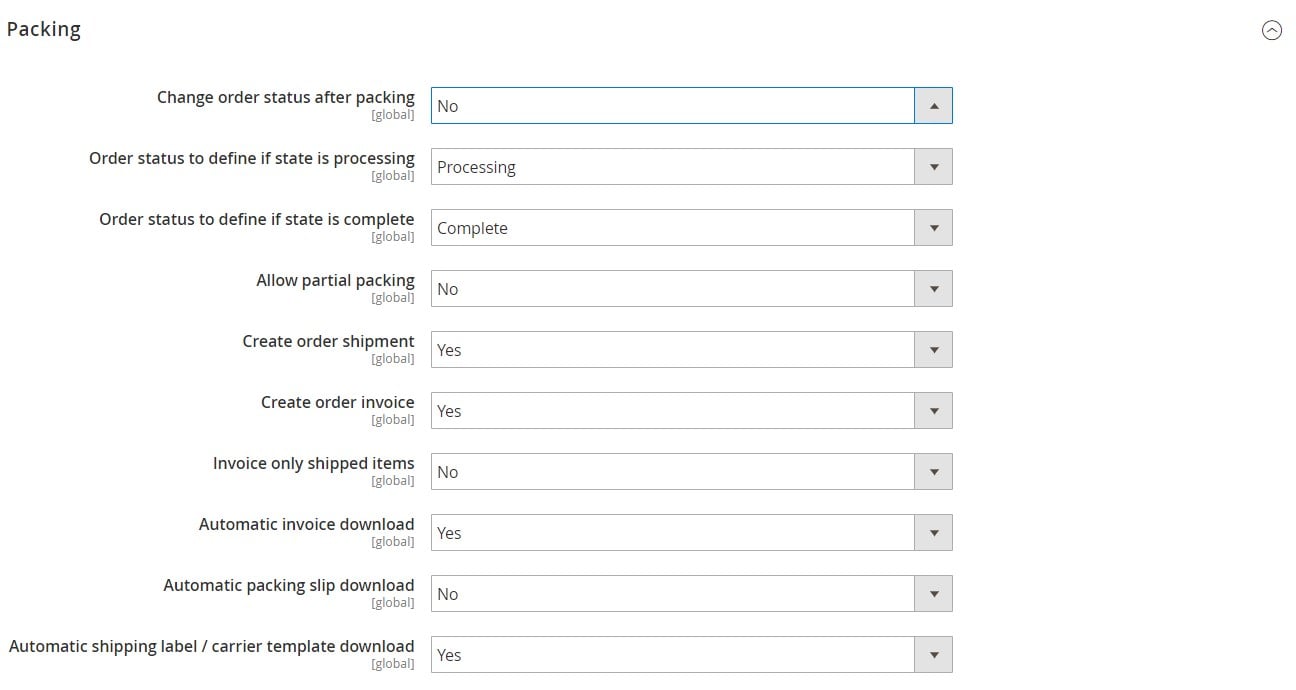
Task: Open the dropdown showing Processing status
Action: [691, 167]
